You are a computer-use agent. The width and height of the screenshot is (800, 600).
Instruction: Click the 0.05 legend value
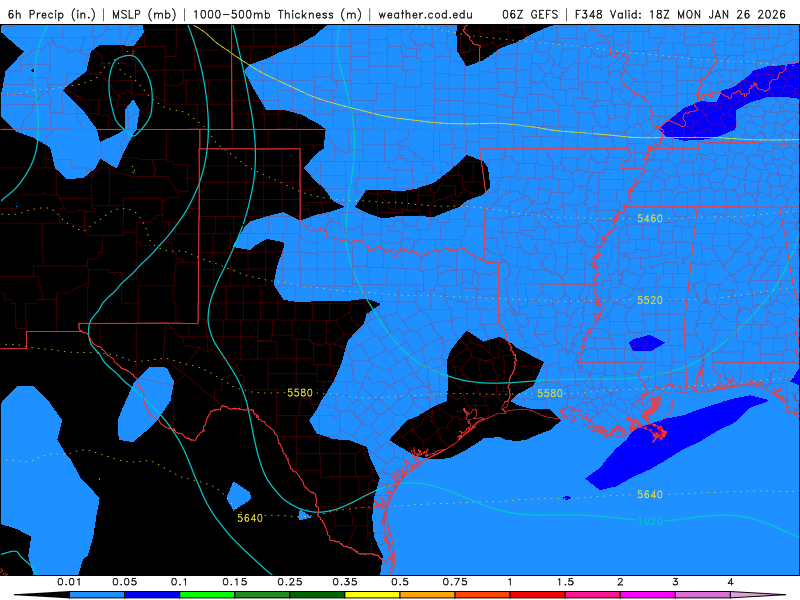pos(124,582)
